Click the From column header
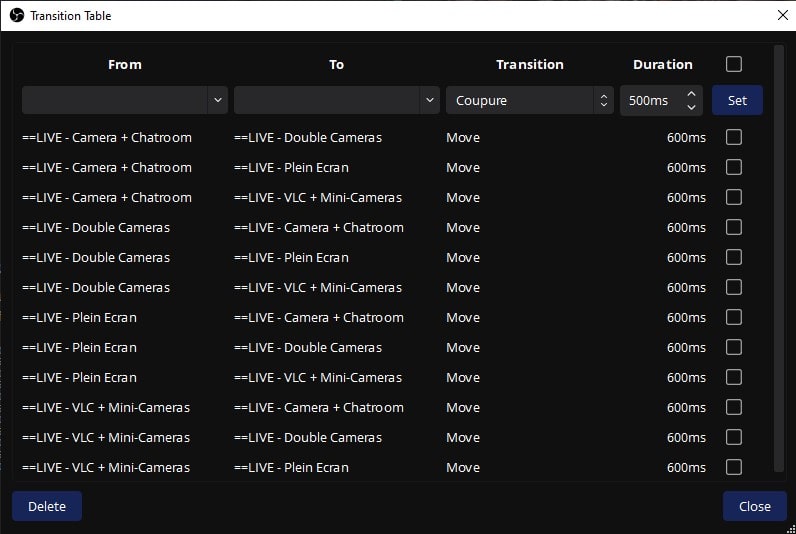The image size is (796, 534). pos(125,64)
